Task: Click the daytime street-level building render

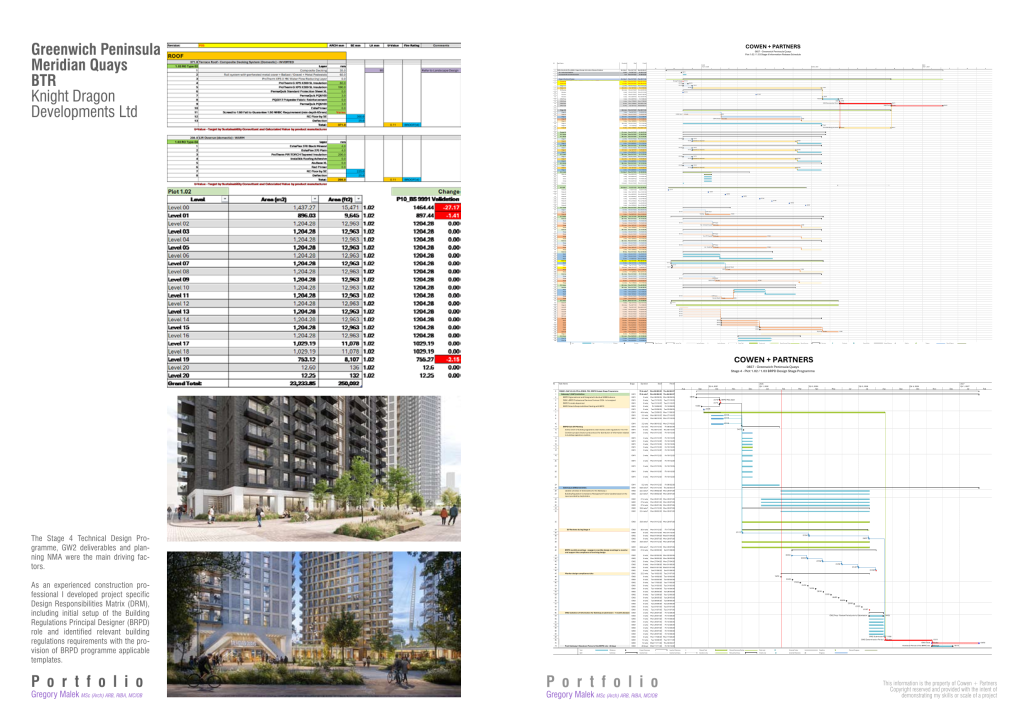Action: pyautogui.click(x=314, y=468)
